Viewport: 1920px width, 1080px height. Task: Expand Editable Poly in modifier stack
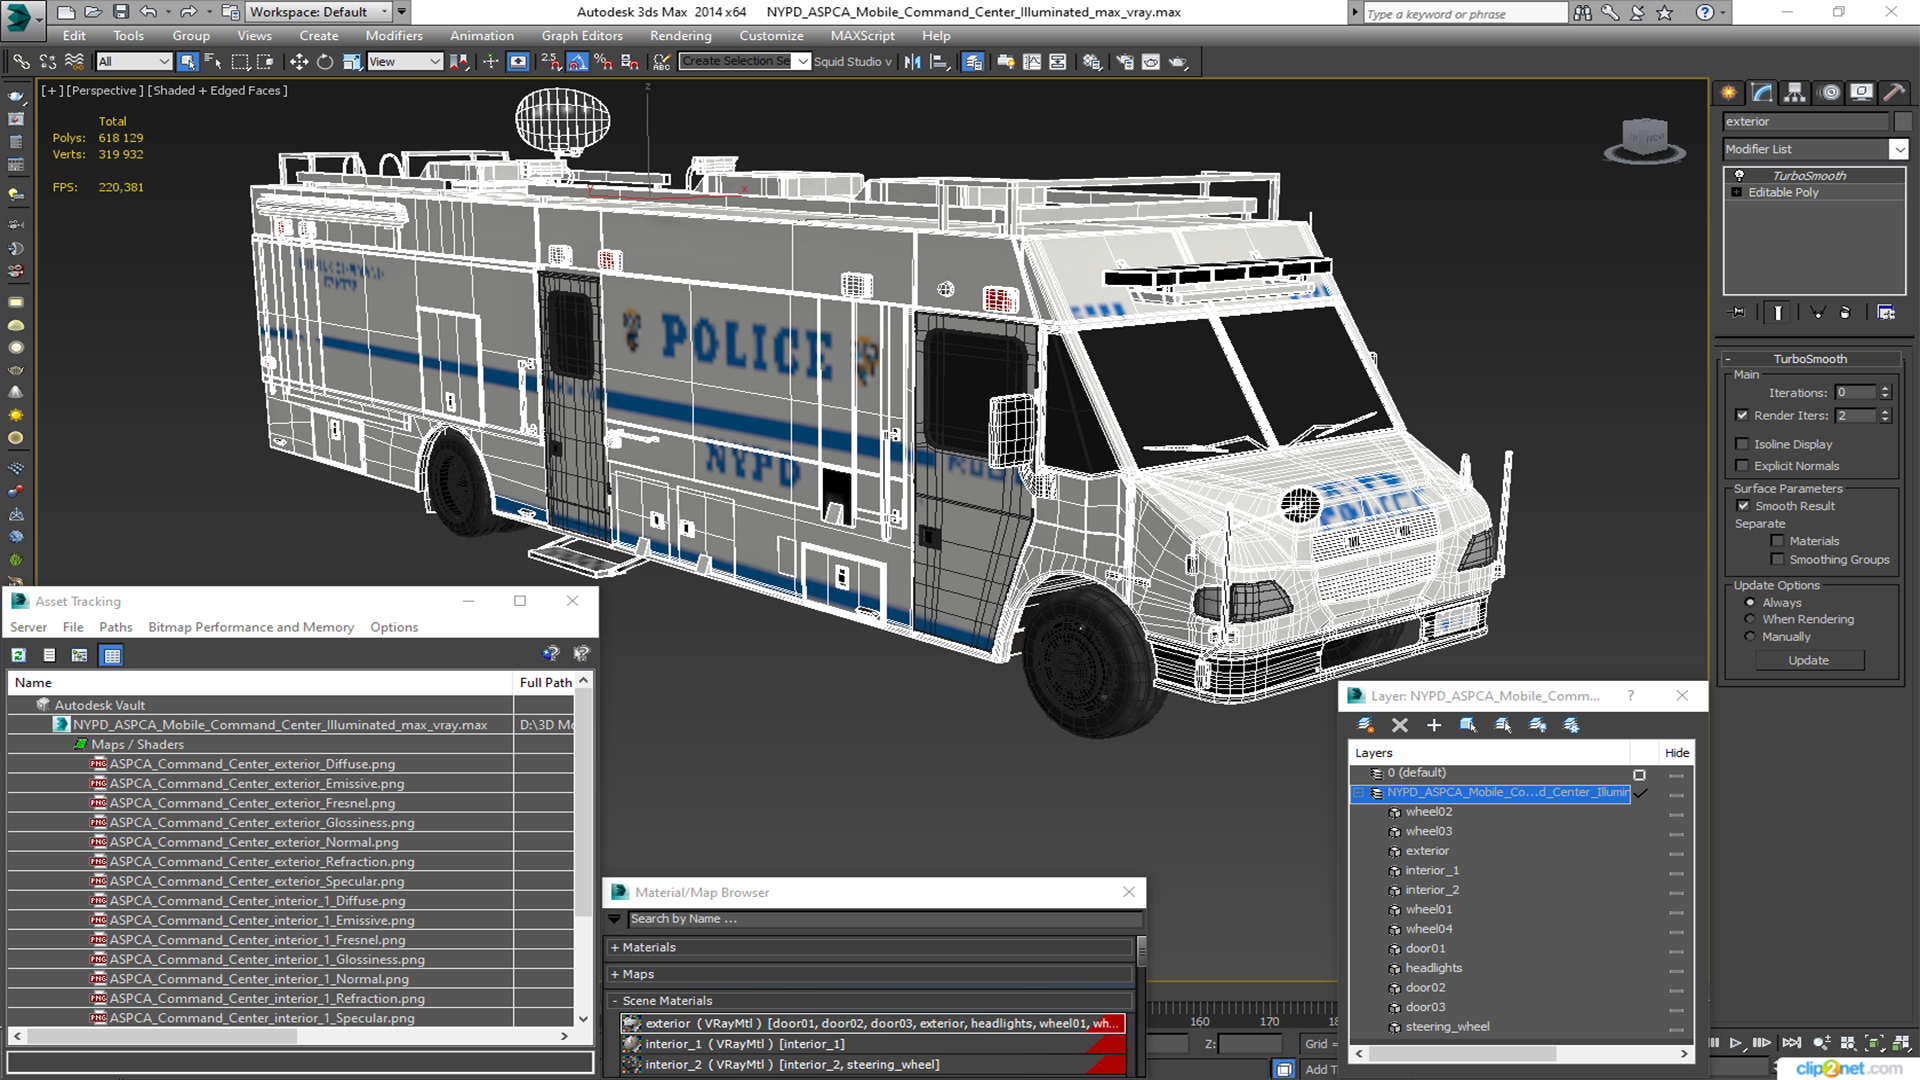(x=1737, y=192)
